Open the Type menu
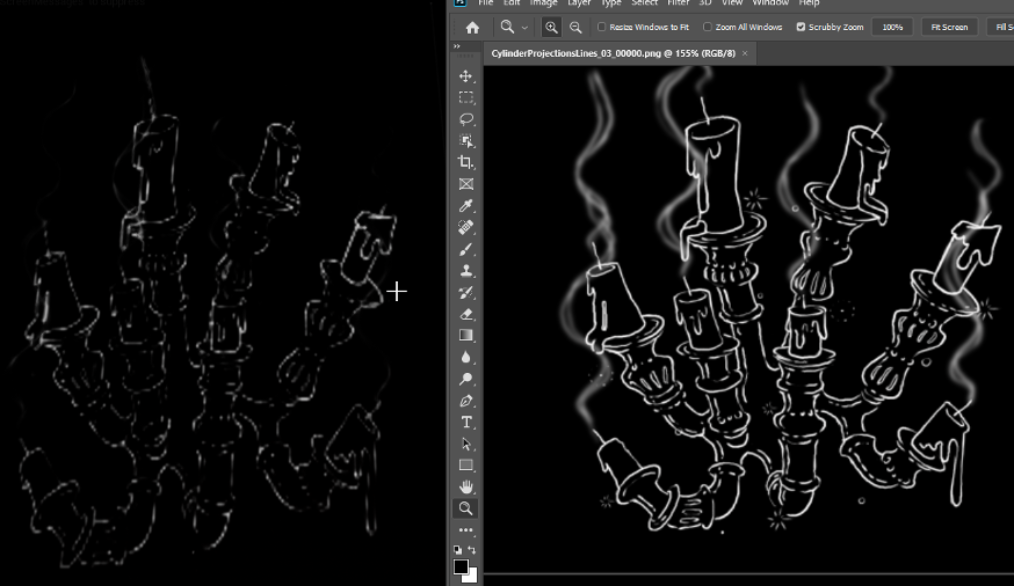 (610, 3)
